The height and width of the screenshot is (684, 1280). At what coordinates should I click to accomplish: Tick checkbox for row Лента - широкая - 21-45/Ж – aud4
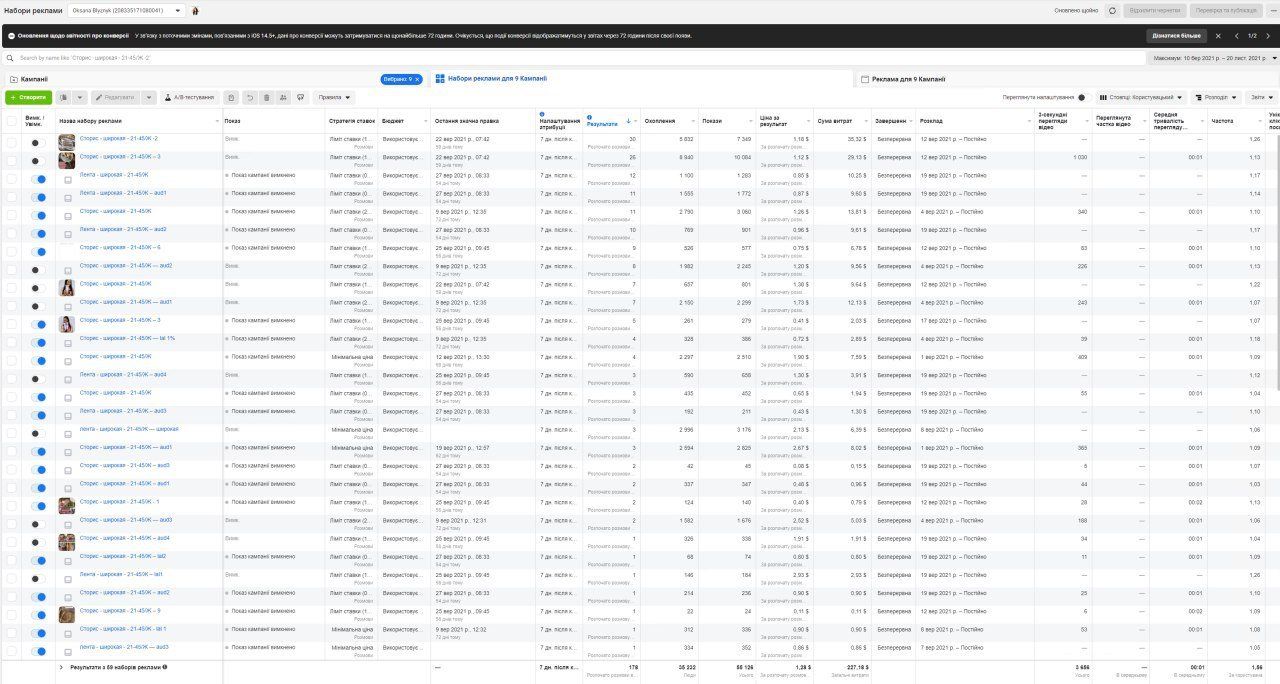tap(11, 379)
